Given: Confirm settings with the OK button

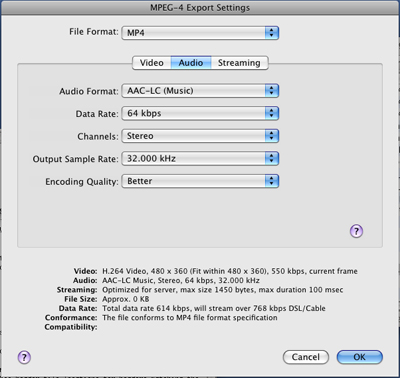Looking at the screenshot, I should pyautogui.click(x=360, y=357).
